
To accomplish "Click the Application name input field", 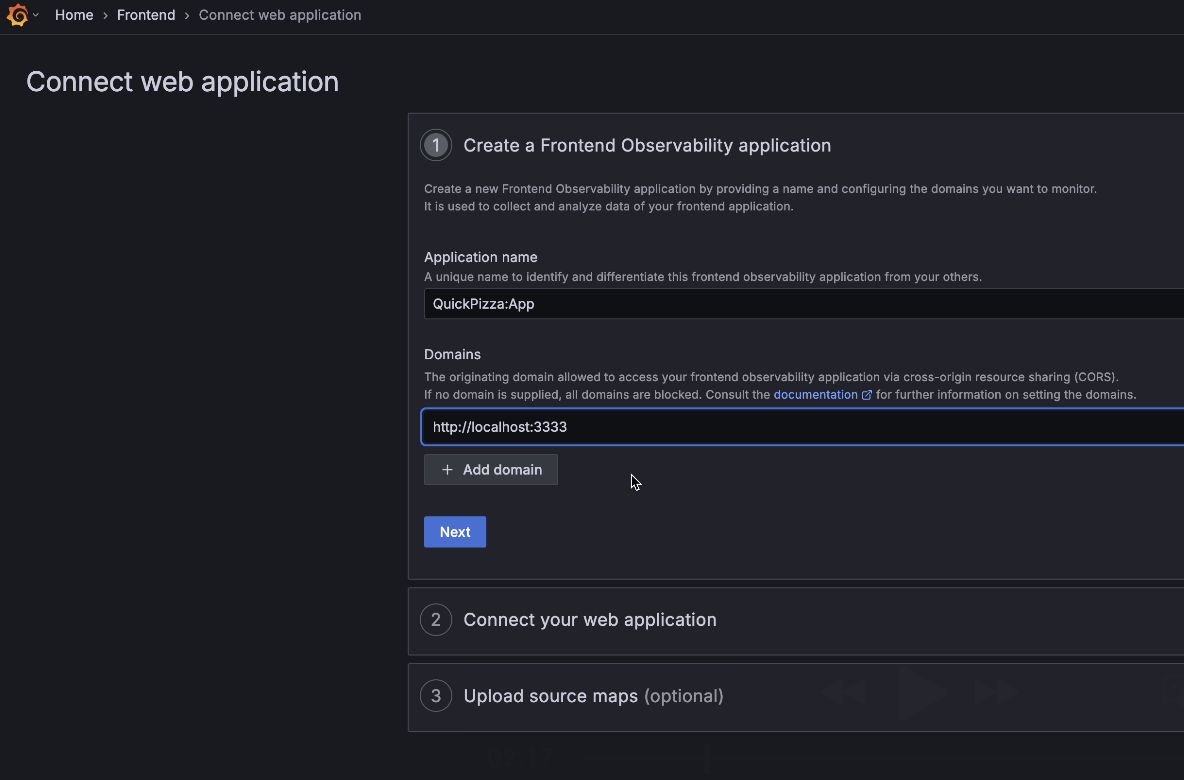I will tap(800, 304).
